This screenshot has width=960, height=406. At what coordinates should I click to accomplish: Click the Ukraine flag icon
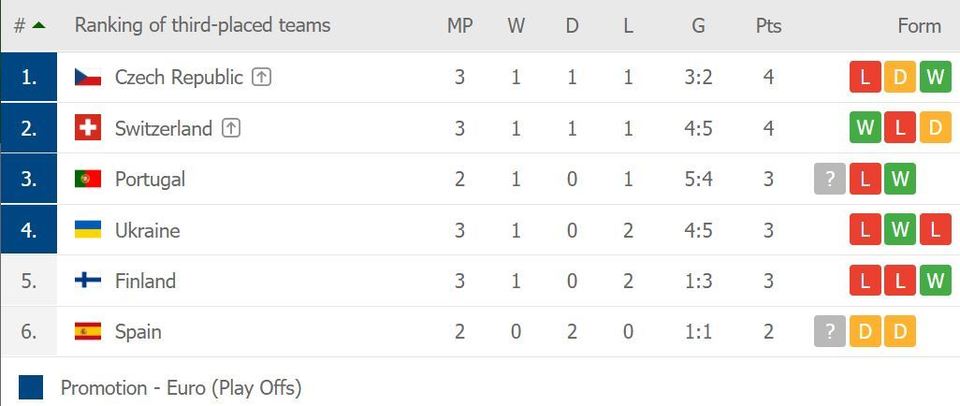(88, 230)
